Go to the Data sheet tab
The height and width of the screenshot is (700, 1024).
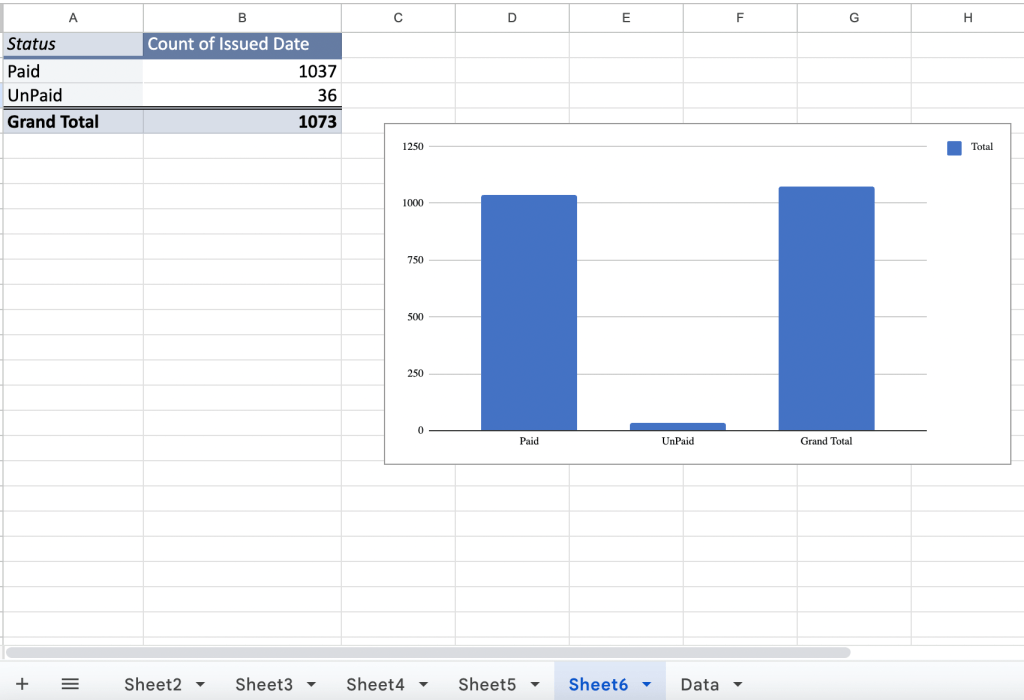pyautogui.click(x=699, y=684)
